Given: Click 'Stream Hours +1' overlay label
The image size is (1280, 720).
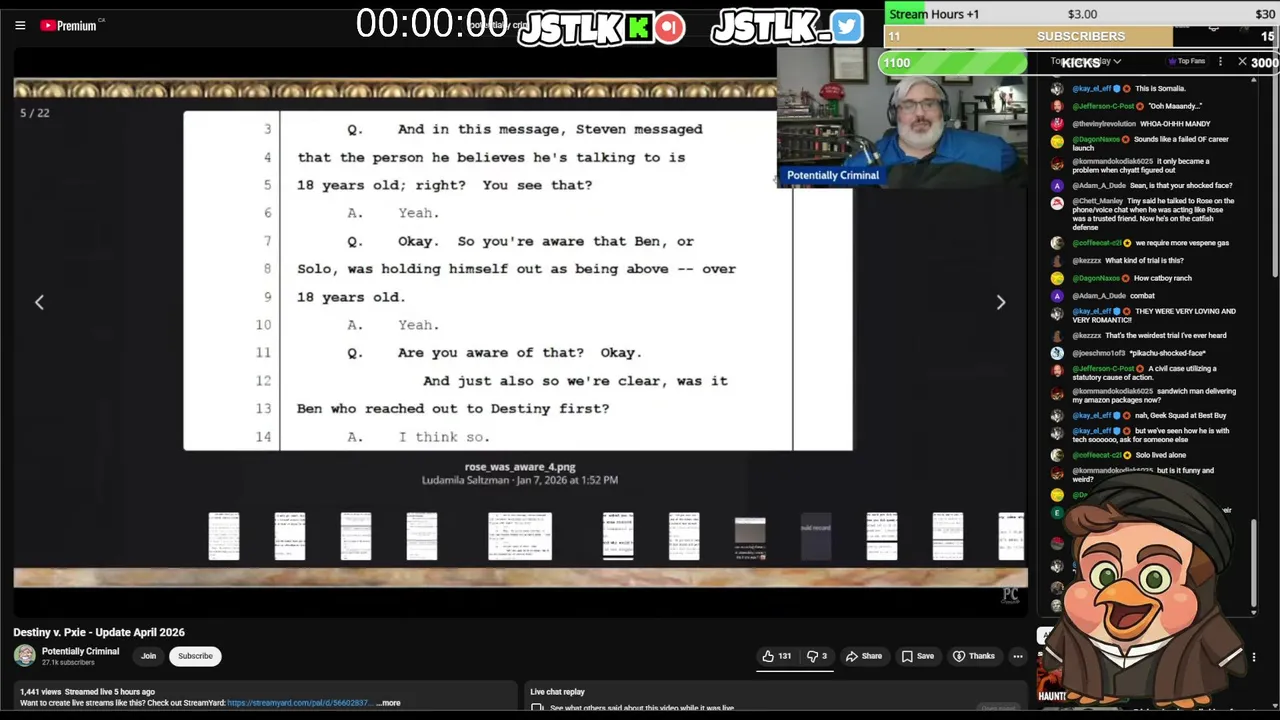Looking at the screenshot, I should 934,14.
